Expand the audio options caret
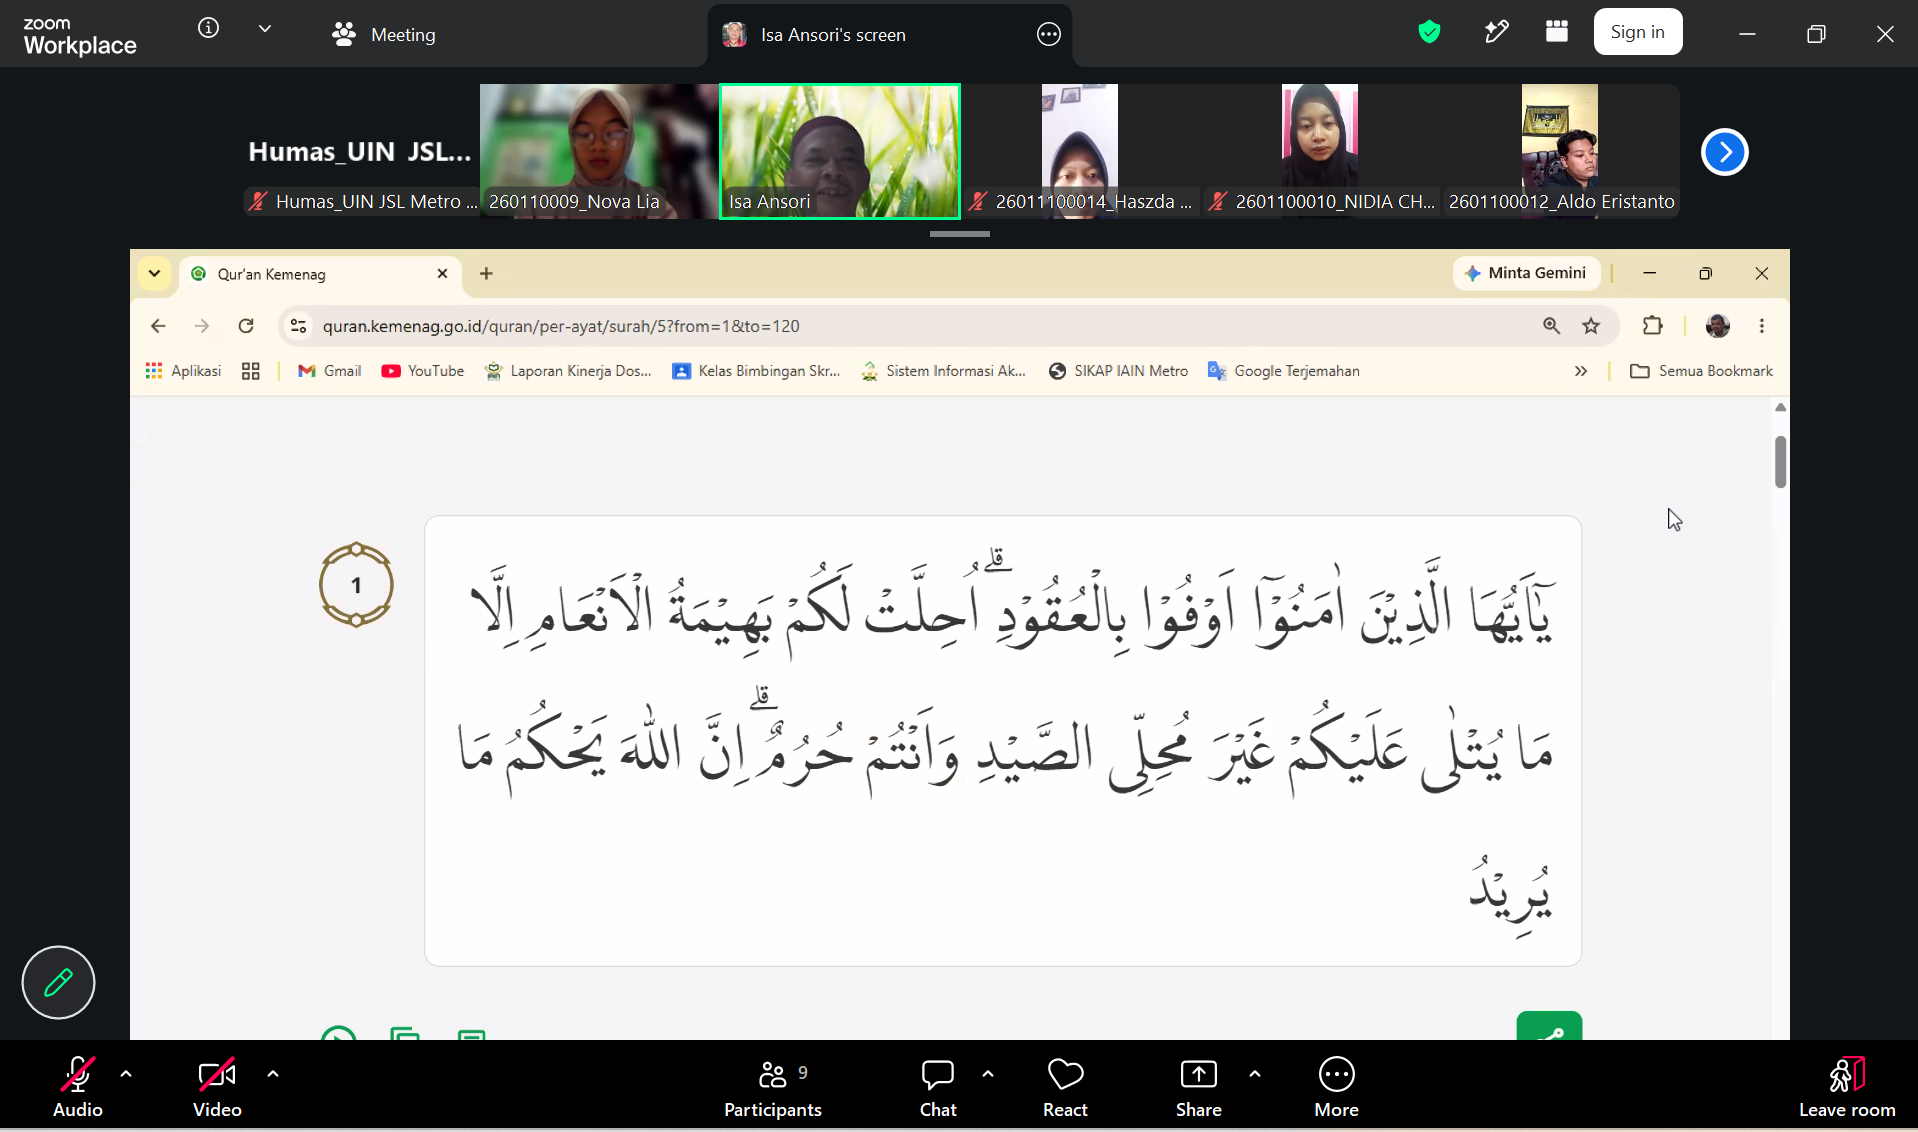The image size is (1918, 1132). [x=126, y=1074]
